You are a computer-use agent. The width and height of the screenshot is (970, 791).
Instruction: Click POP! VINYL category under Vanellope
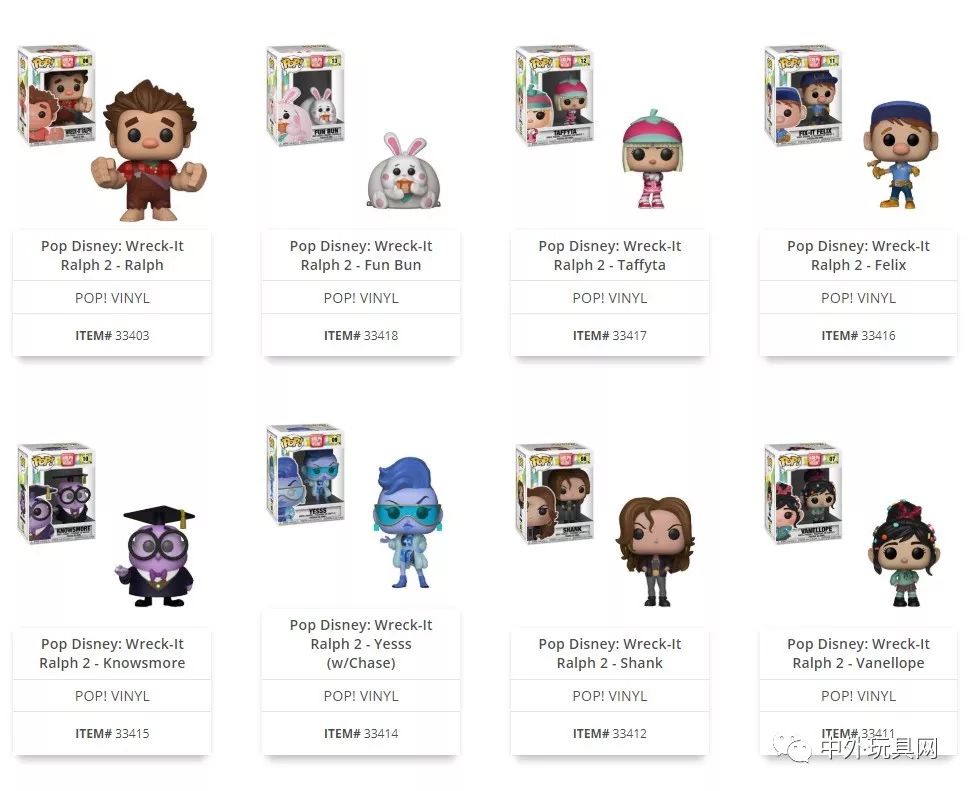858,696
